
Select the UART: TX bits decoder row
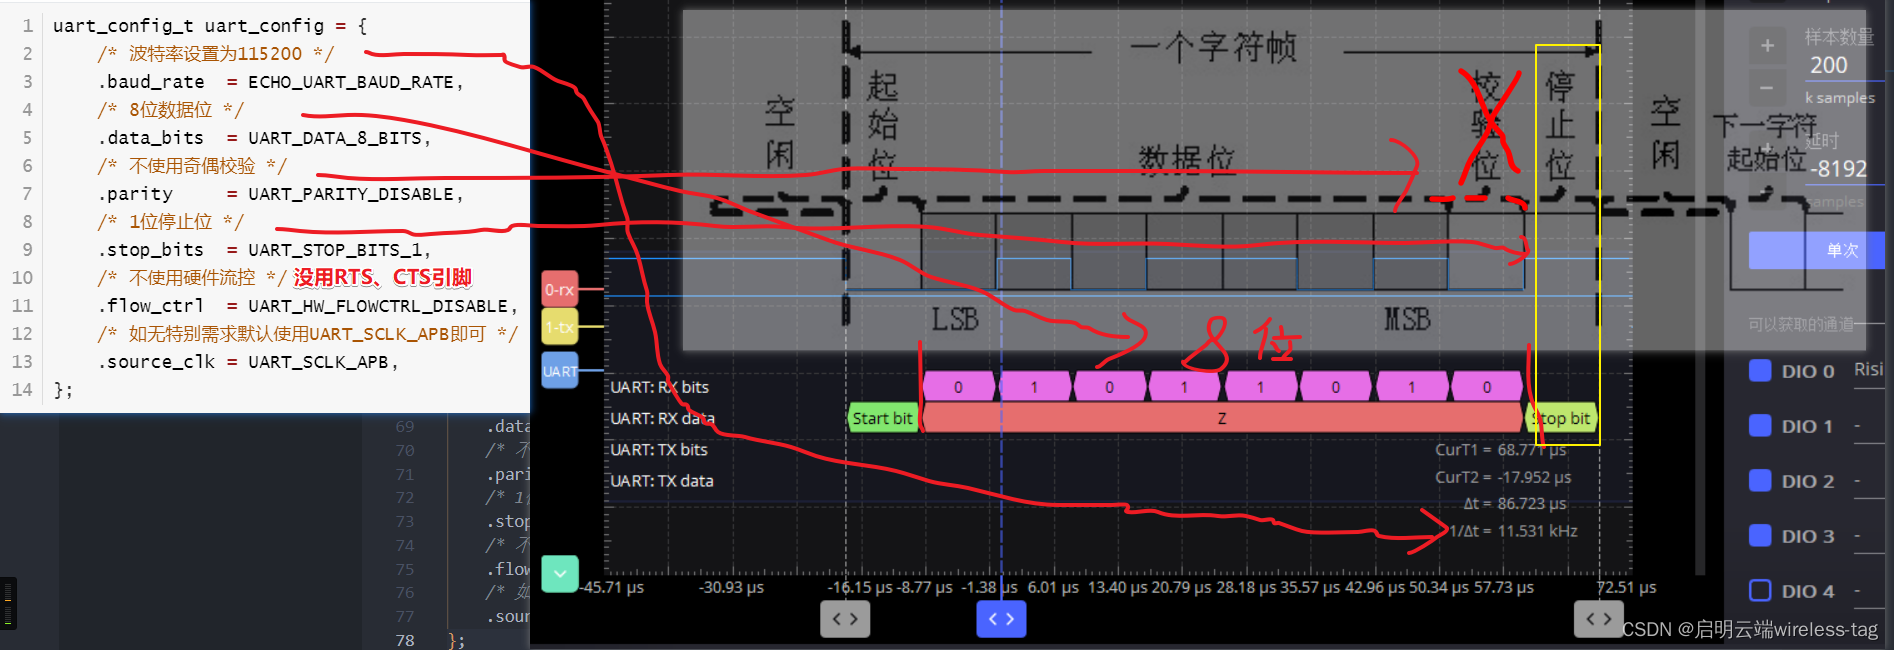(x=659, y=450)
